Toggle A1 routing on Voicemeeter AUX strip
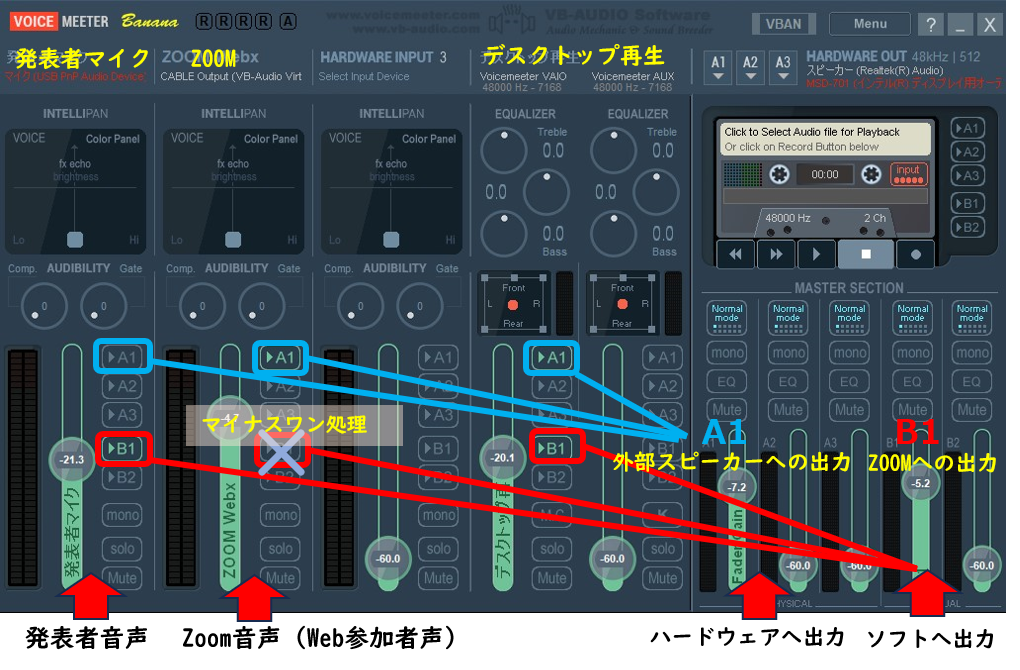The image size is (1020, 670). 662,357
